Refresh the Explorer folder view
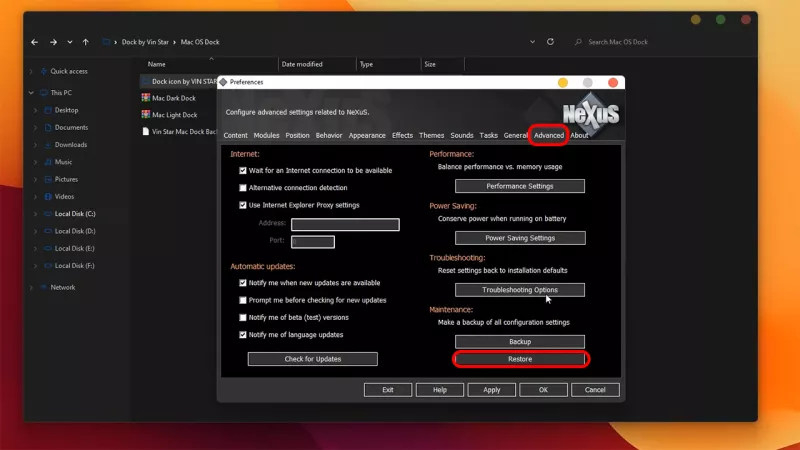The height and width of the screenshot is (450, 800). pos(550,42)
